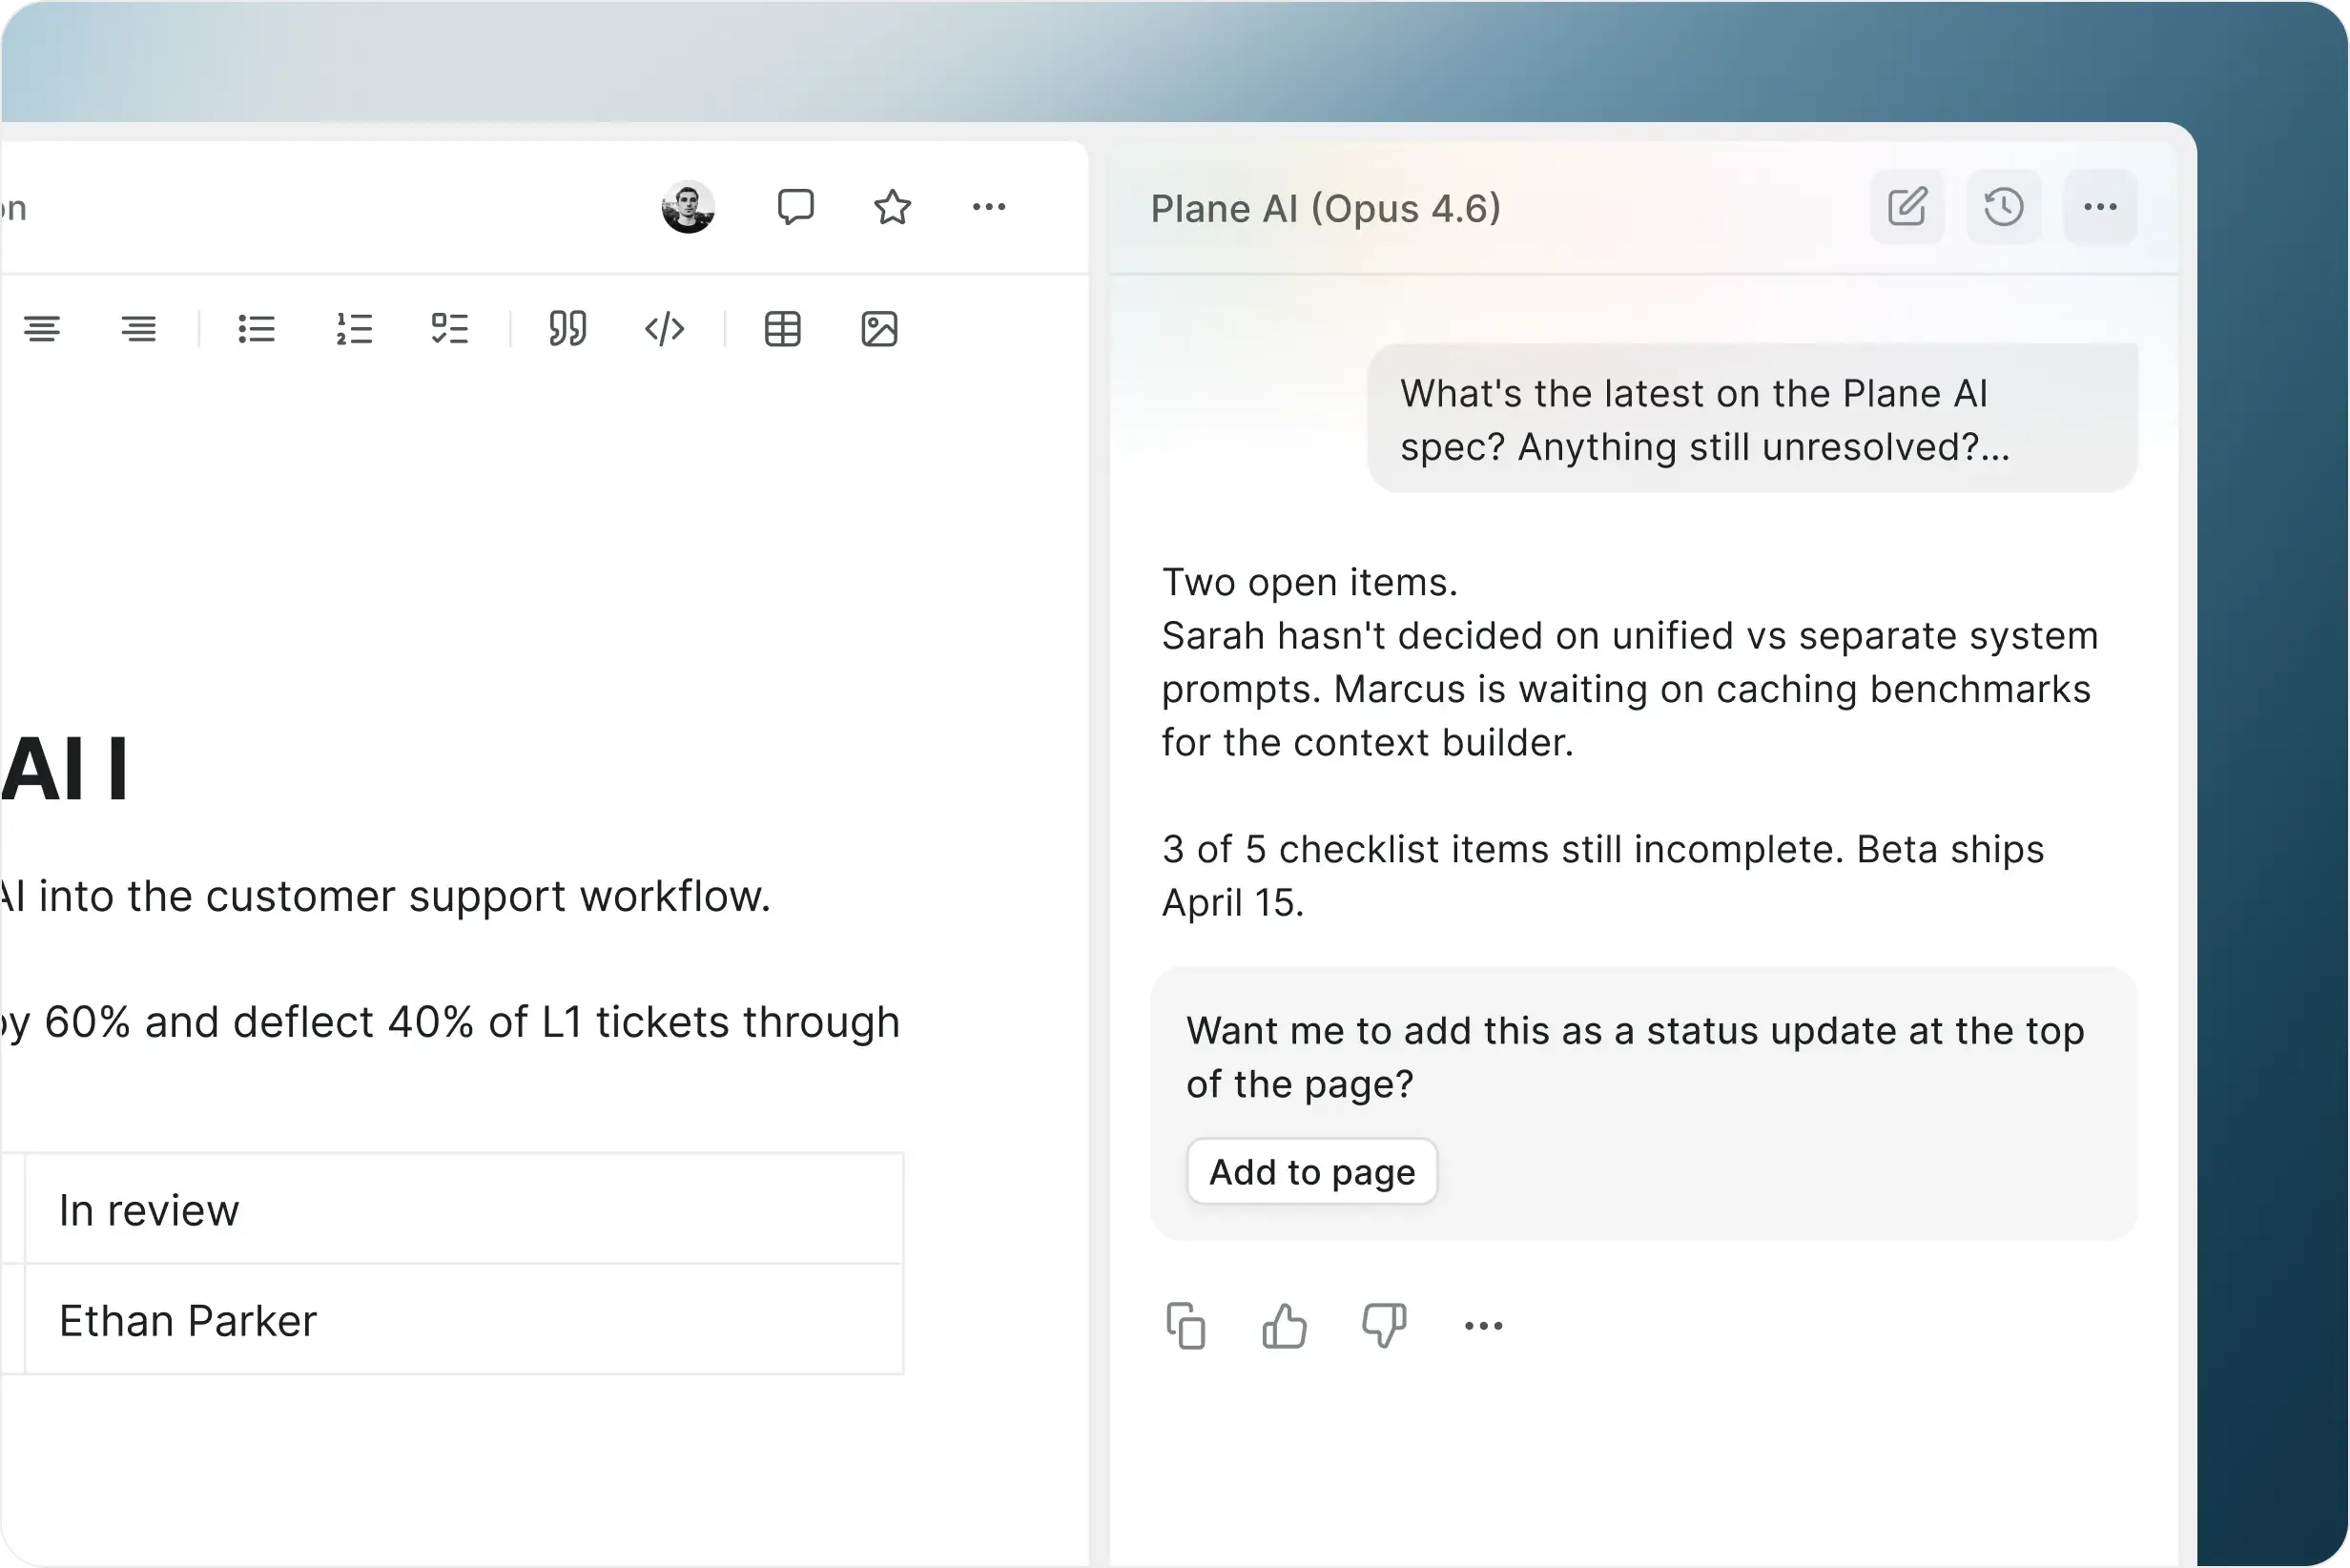This screenshot has width=2350, height=1568.
Task: Give a thumbs up to the AI response
Action: point(1284,1325)
